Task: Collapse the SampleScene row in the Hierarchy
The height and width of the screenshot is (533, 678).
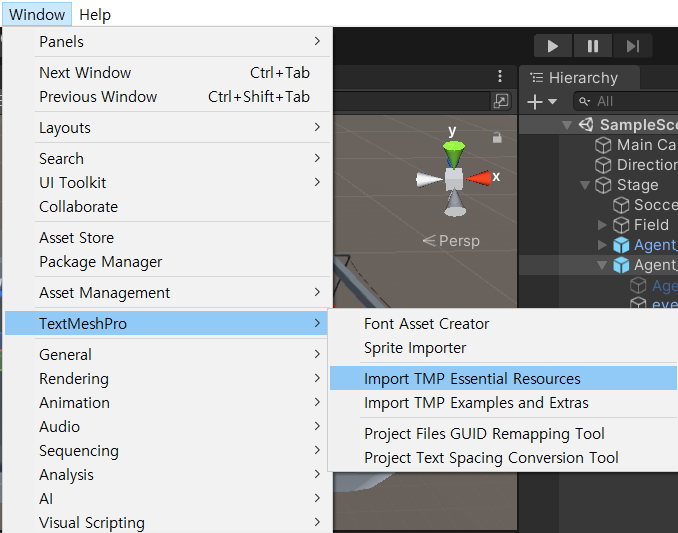Action: tap(566, 125)
